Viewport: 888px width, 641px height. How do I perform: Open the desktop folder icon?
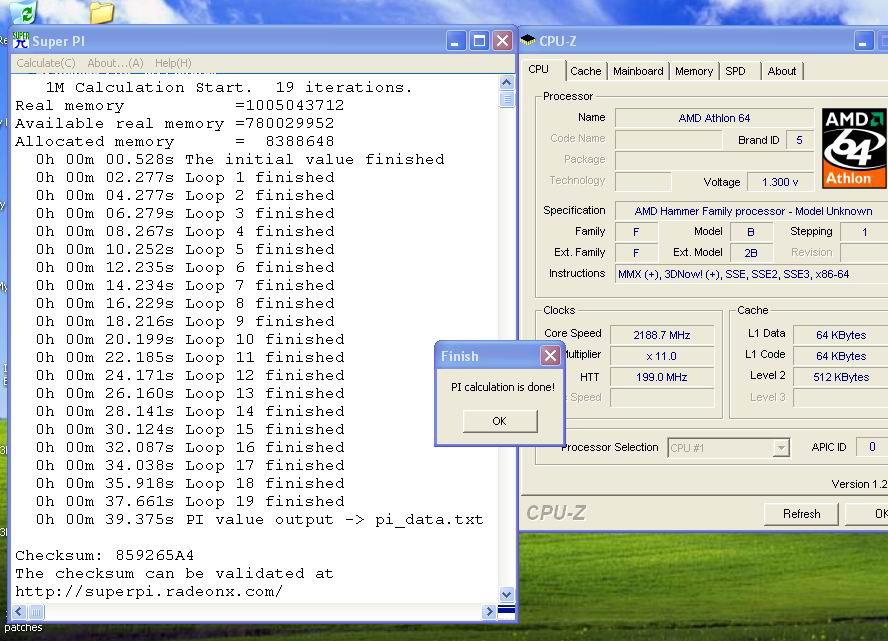[102, 12]
